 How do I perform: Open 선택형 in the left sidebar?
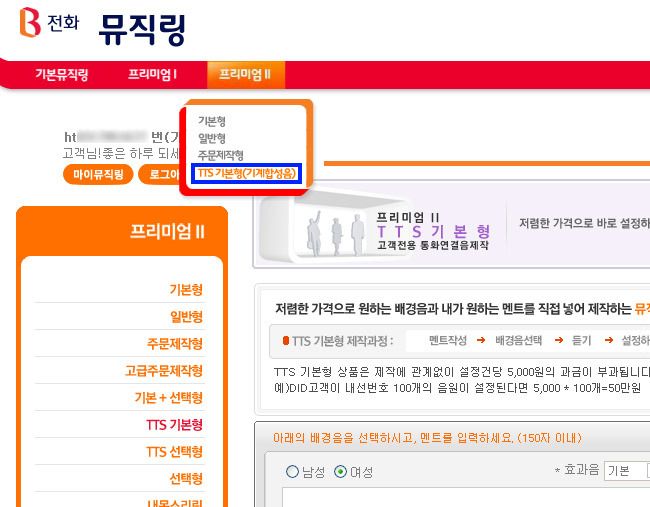coord(186,479)
